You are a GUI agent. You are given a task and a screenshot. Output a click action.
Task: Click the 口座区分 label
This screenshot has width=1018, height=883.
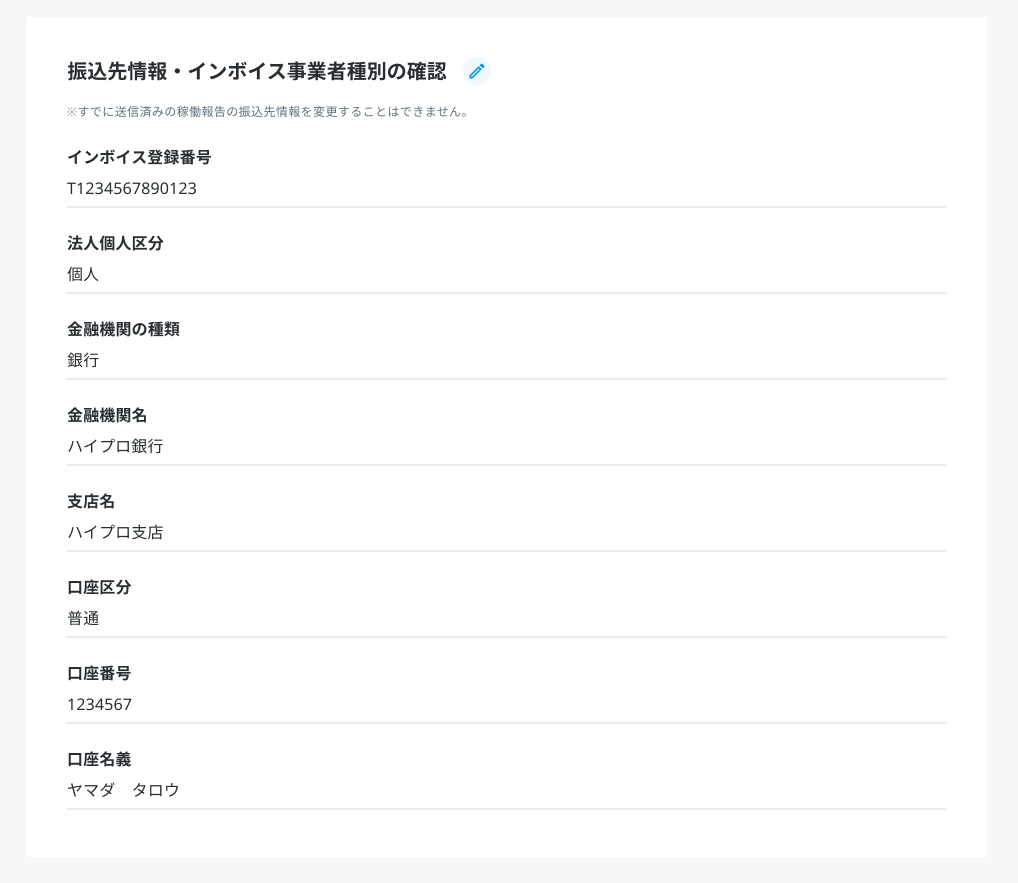99,588
